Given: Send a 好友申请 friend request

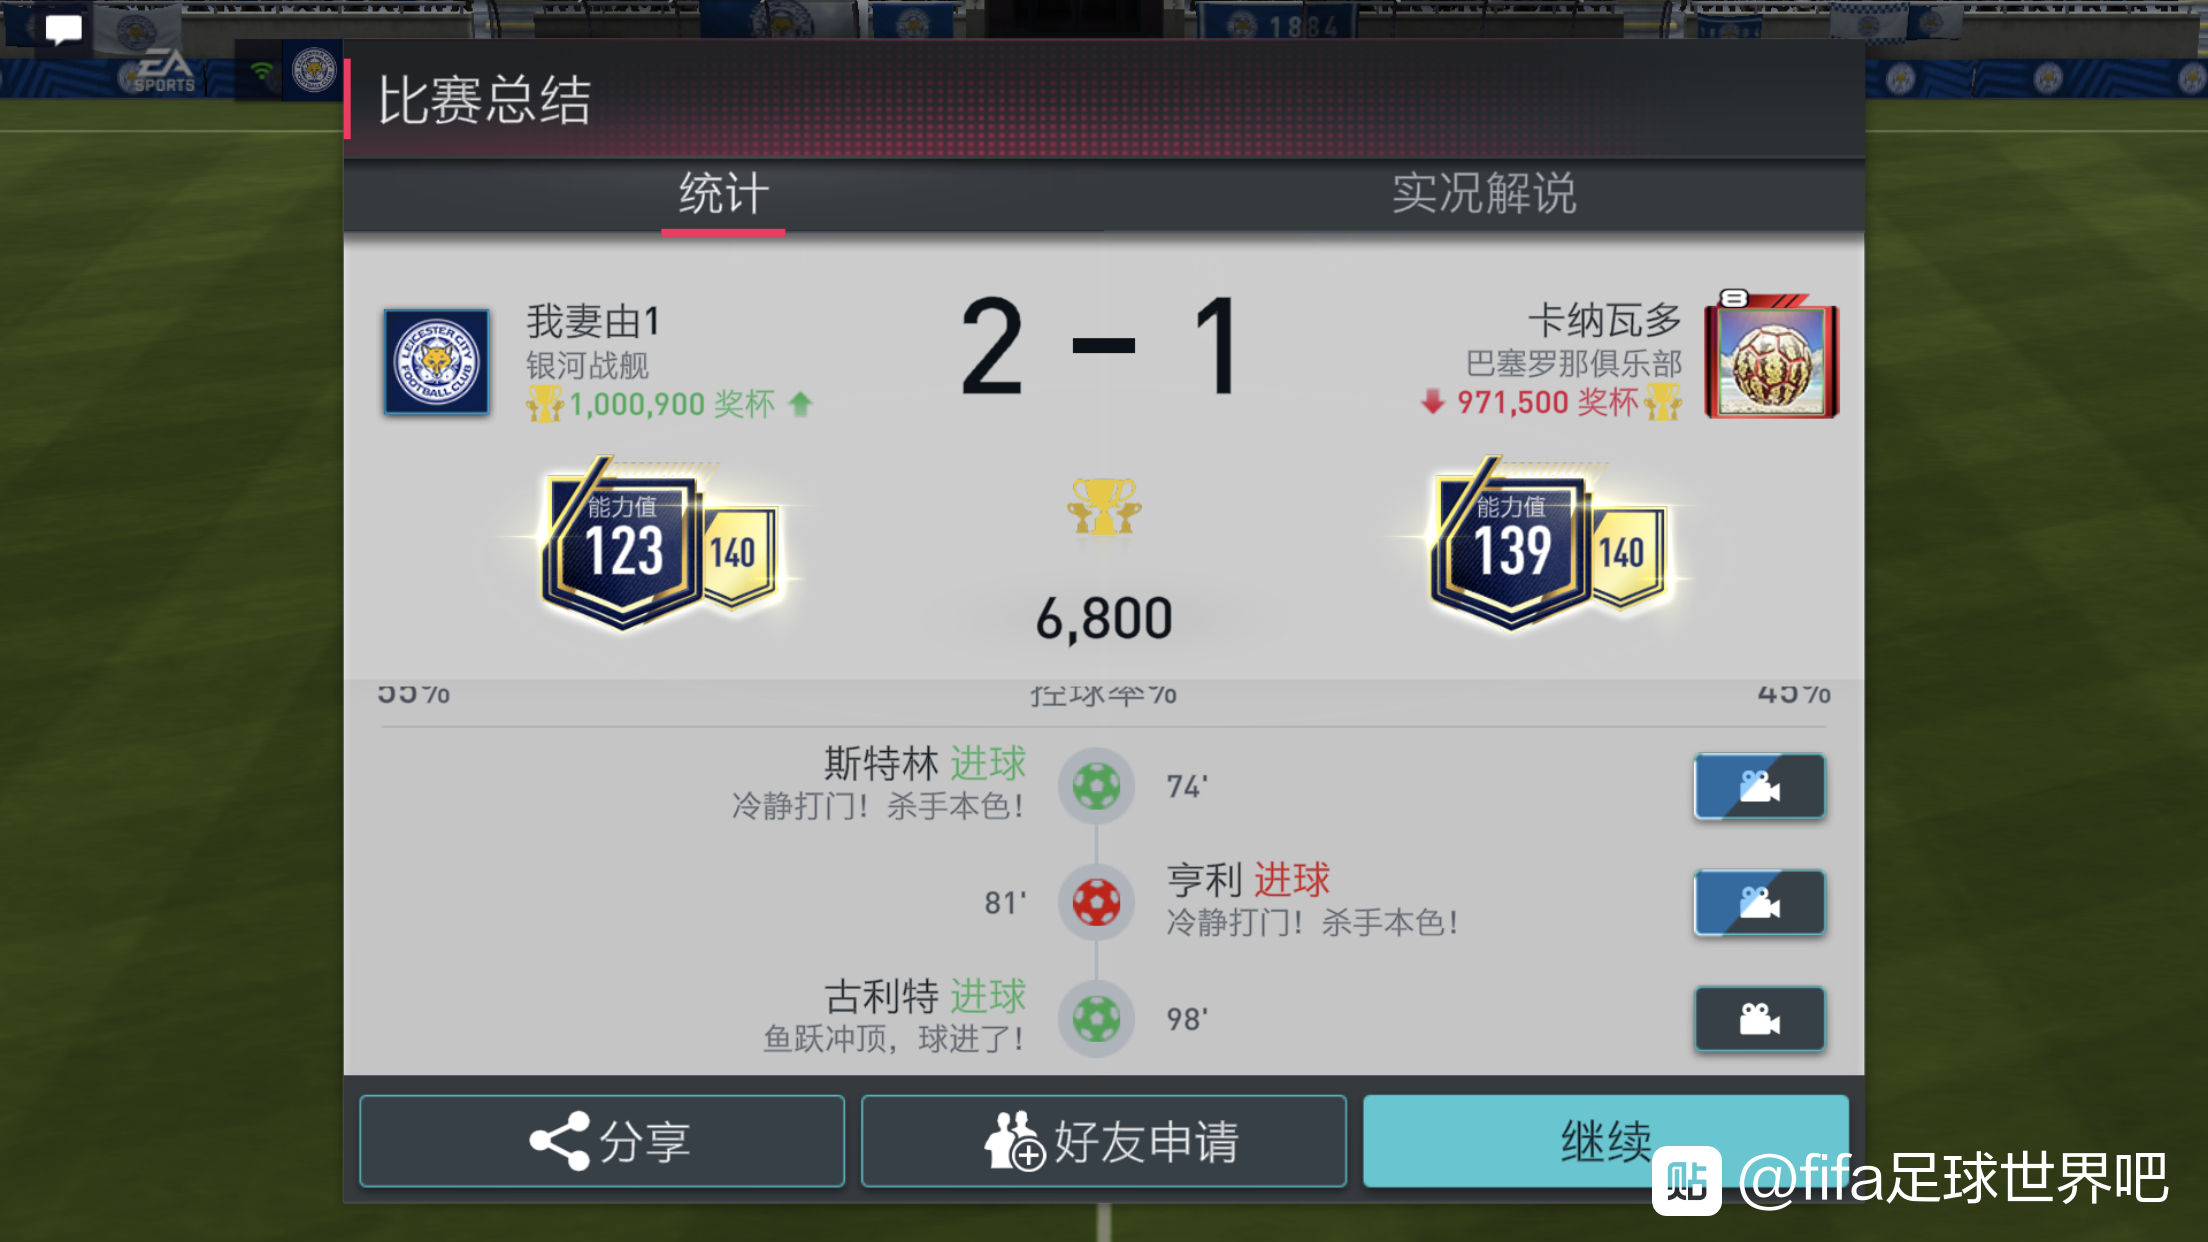Looking at the screenshot, I should 1103,1141.
